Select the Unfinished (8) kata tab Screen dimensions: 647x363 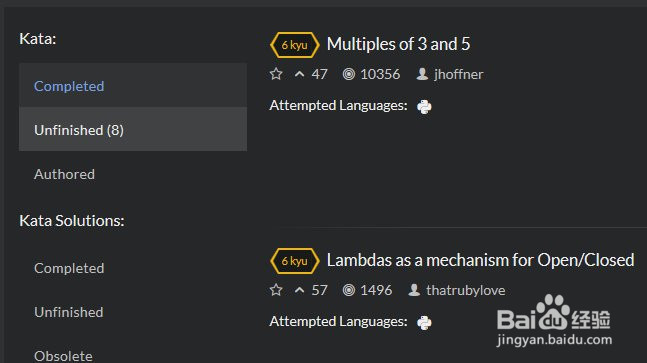(133, 130)
